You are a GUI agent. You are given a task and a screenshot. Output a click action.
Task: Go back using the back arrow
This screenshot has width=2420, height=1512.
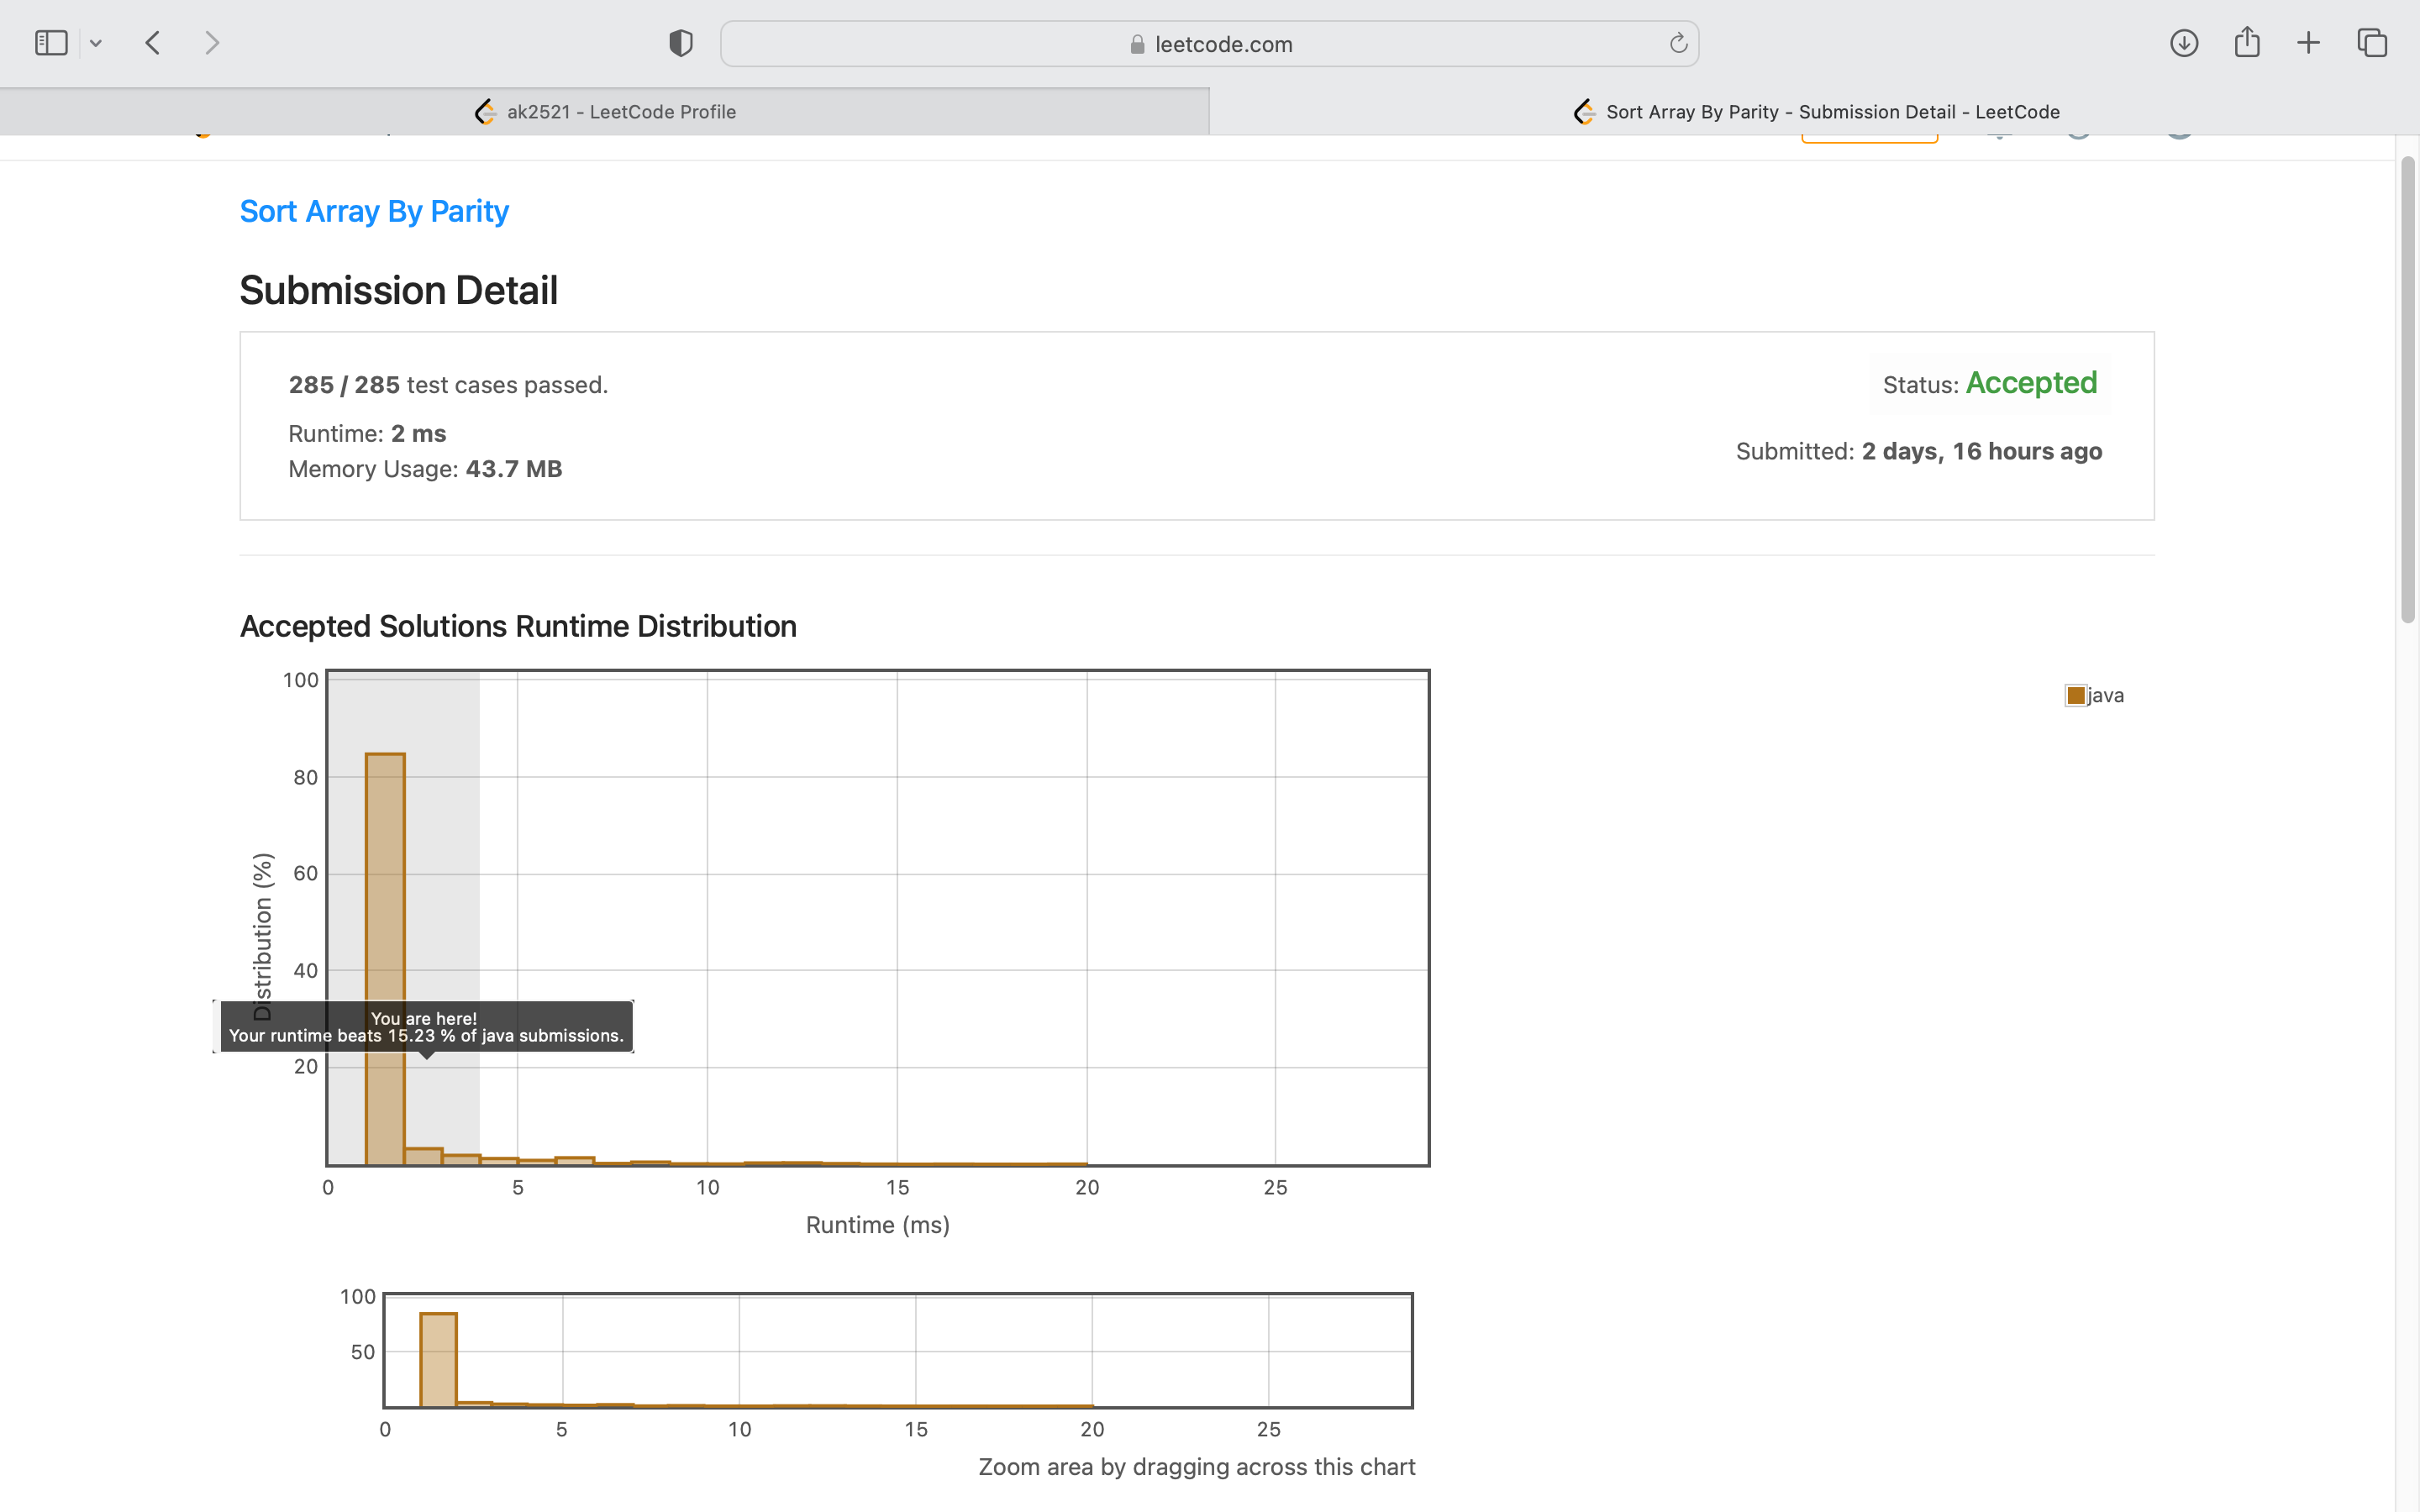pyautogui.click(x=153, y=43)
